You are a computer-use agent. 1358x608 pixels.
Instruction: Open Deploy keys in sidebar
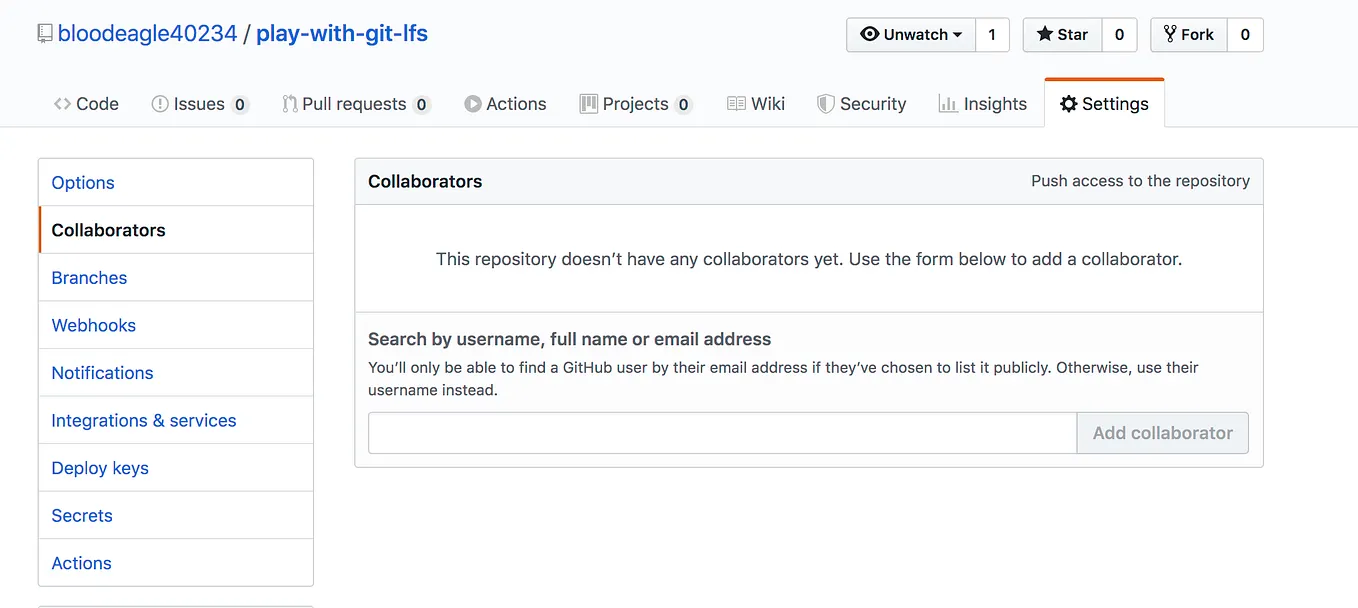point(176,468)
